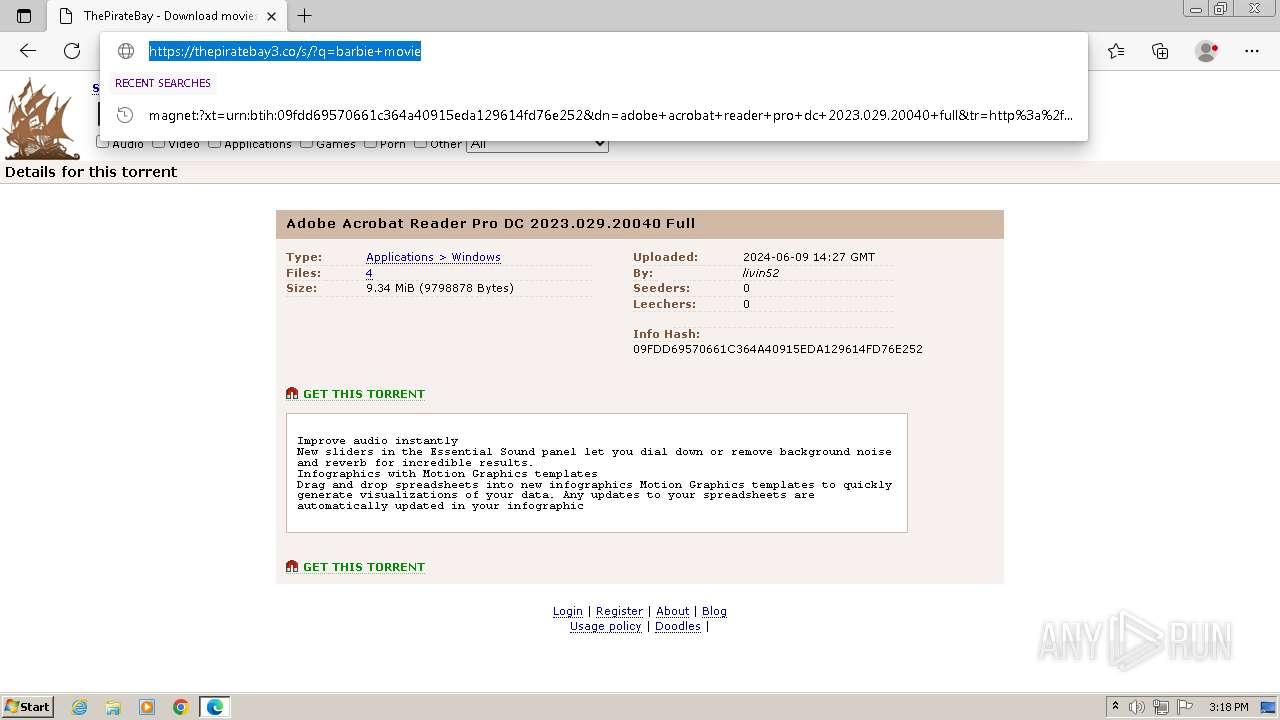
Task: Open the Blog link
Action: (x=714, y=611)
